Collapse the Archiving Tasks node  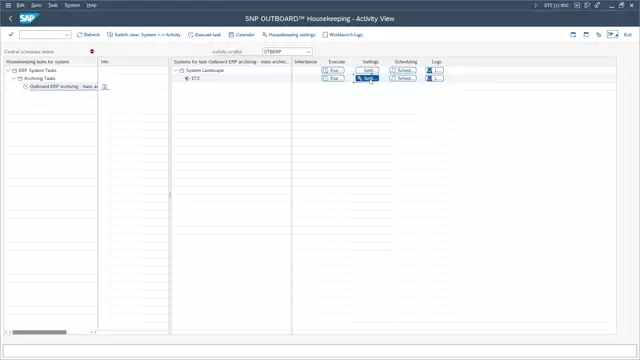click(x=14, y=78)
